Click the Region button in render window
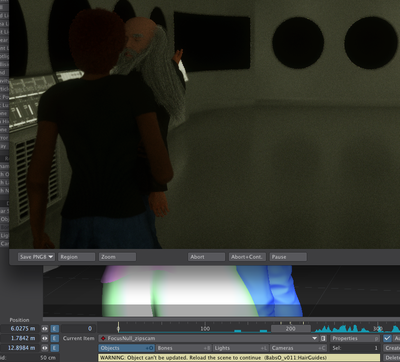400x362 pixels. click(x=76, y=257)
